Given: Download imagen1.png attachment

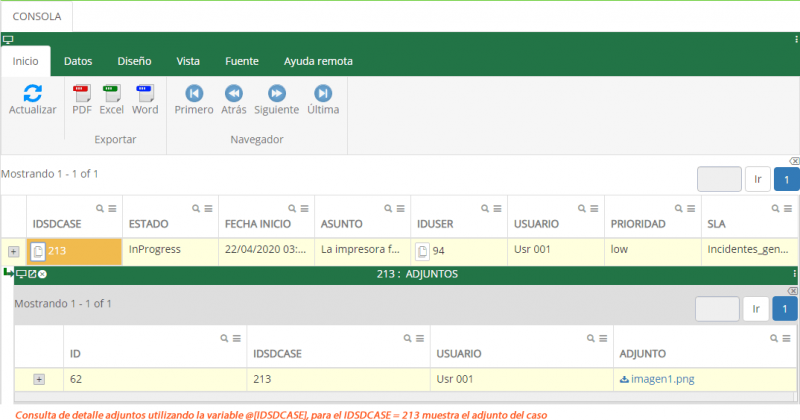Looking at the screenshot, I should (x=657, y=379).
